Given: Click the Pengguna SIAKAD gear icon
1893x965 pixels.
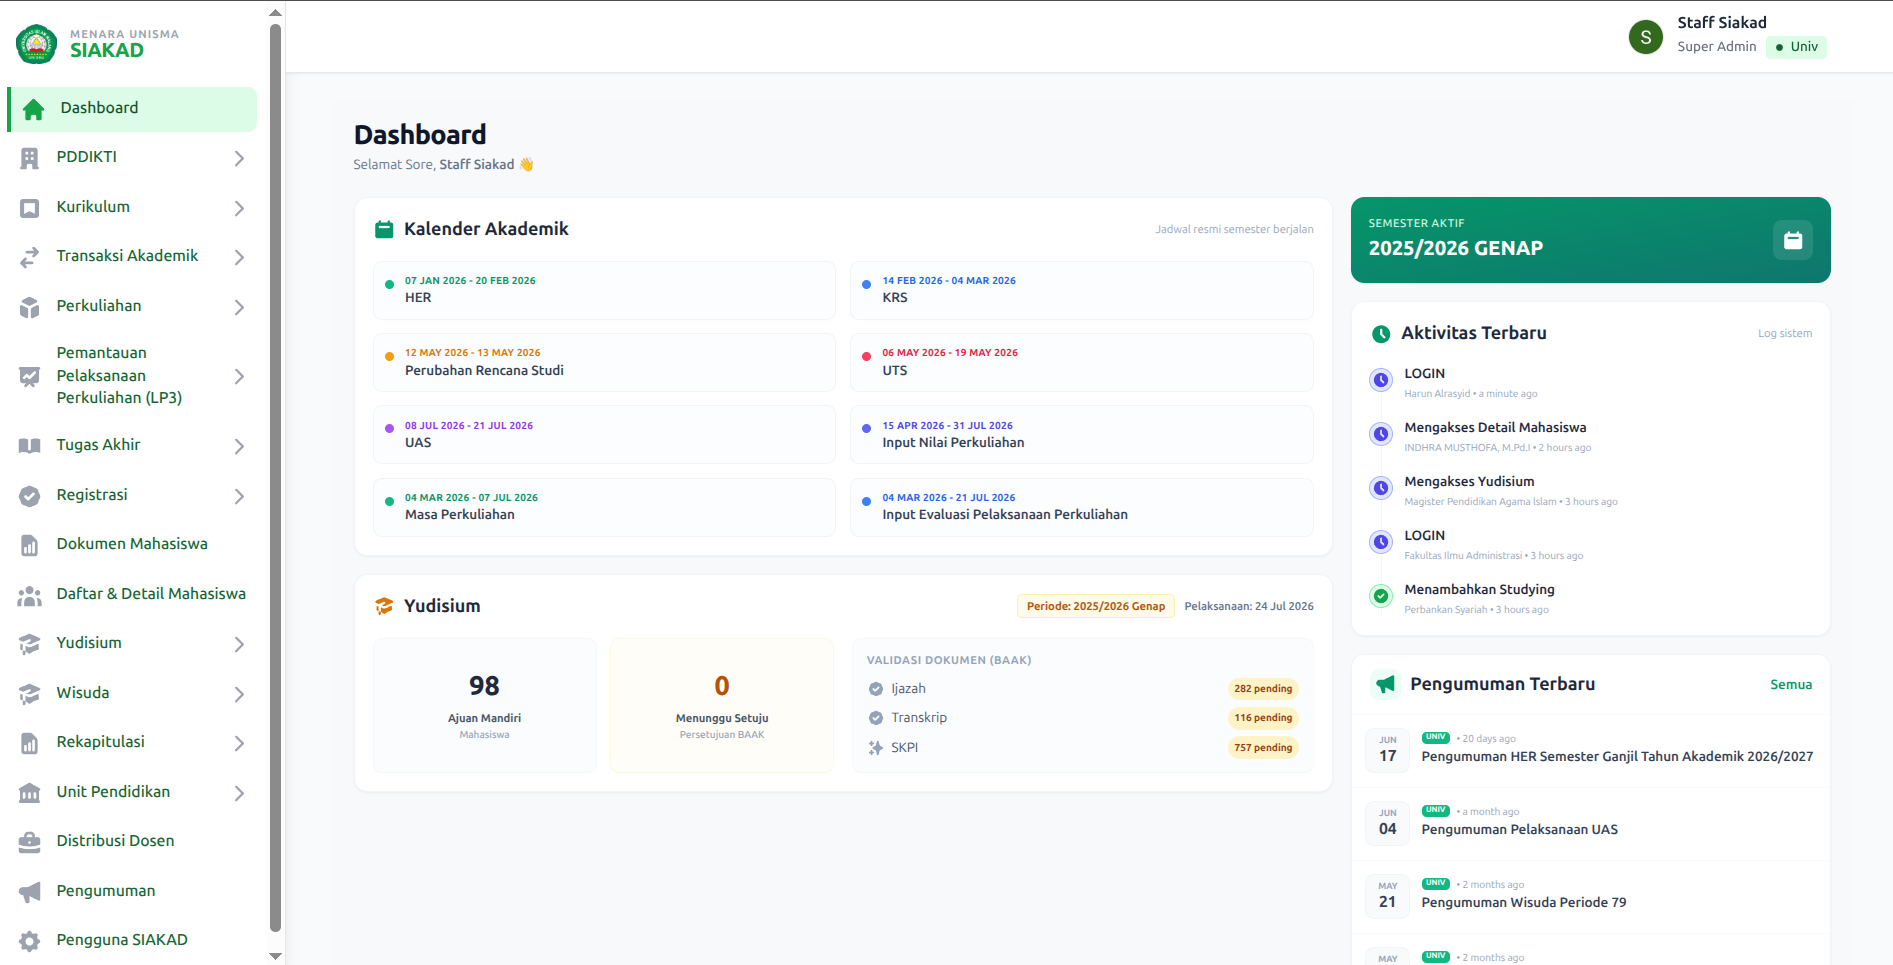Looking at the screenshot, I should click(30, 941).
